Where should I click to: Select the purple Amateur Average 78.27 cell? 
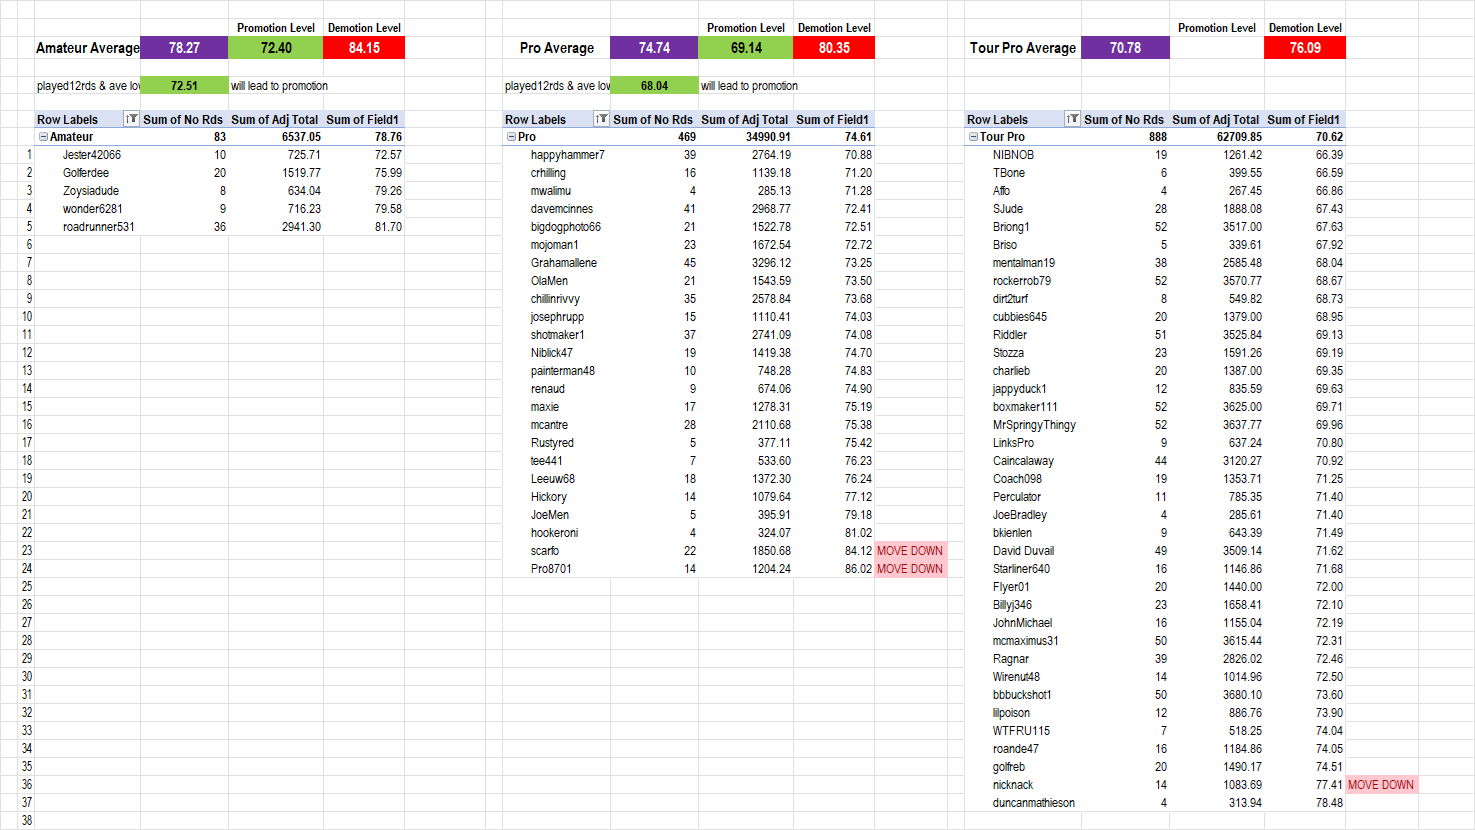pyautogui.click(x=184, y=48)
